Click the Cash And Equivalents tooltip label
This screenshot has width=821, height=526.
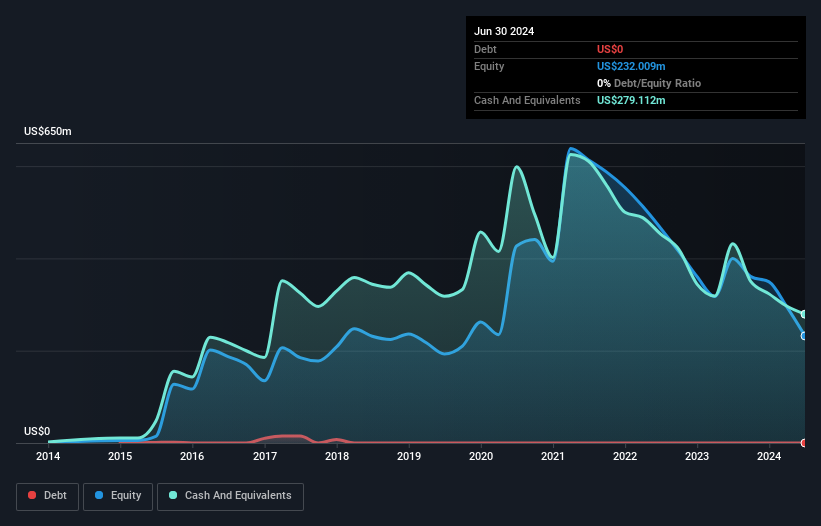click(527, 100)
